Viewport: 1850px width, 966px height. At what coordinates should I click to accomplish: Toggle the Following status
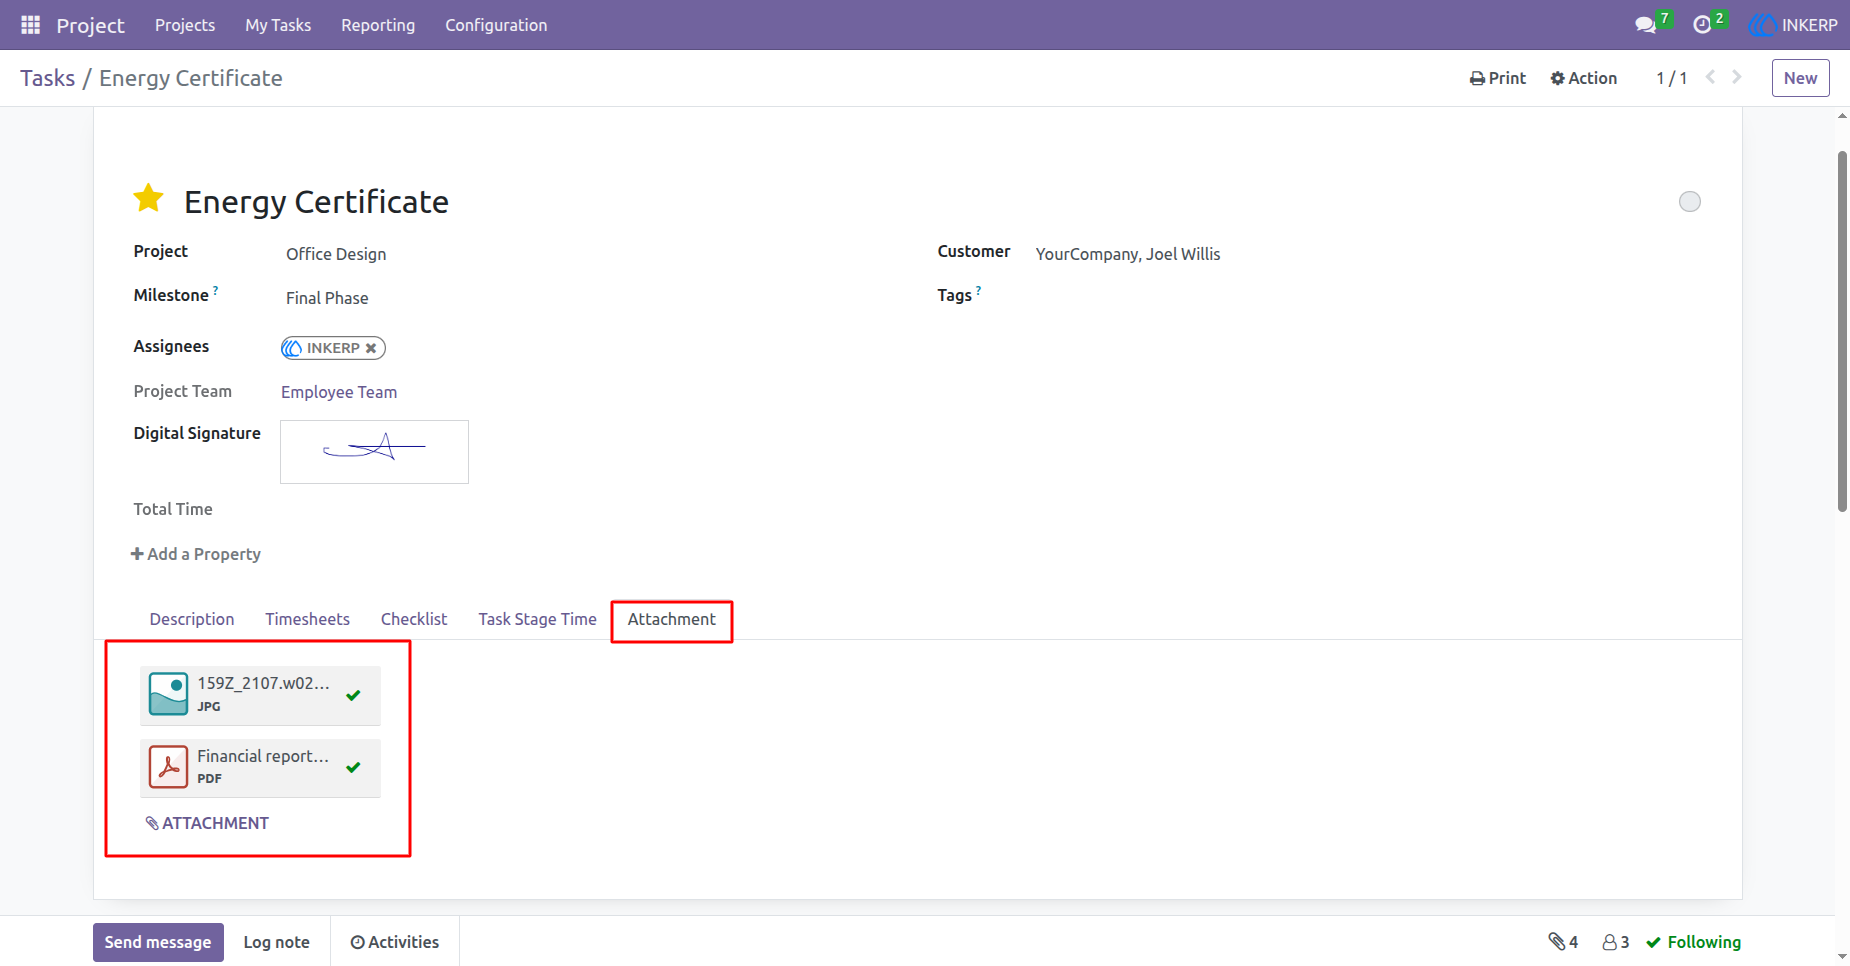(1694, 942)
